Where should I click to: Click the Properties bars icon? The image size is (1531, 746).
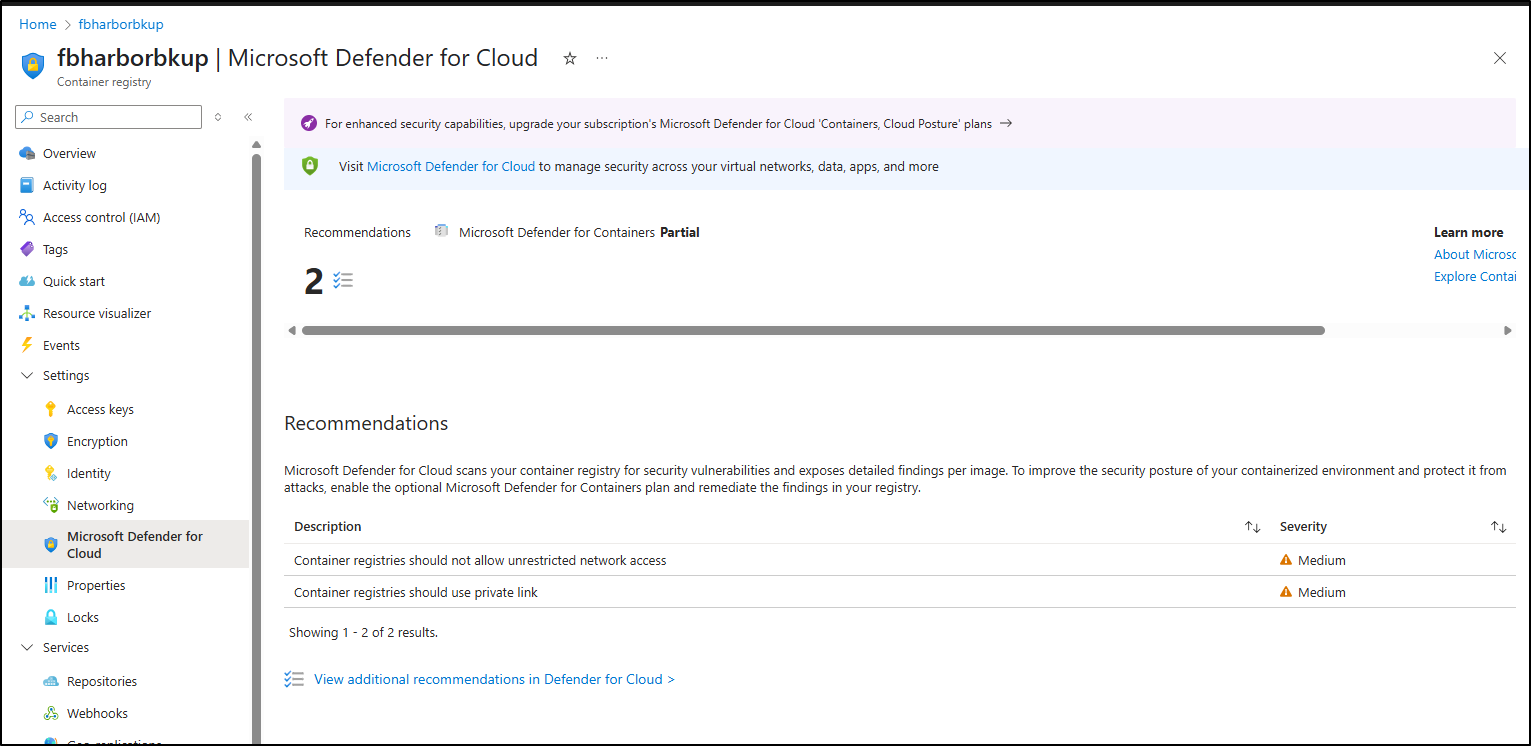(51, 585)
